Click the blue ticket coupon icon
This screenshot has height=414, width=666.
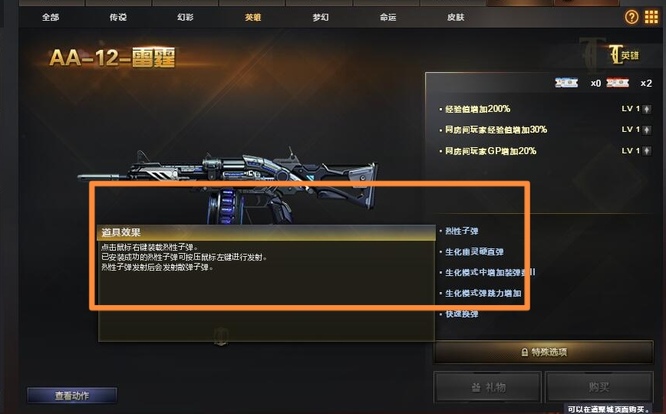[x=566, y=83]
